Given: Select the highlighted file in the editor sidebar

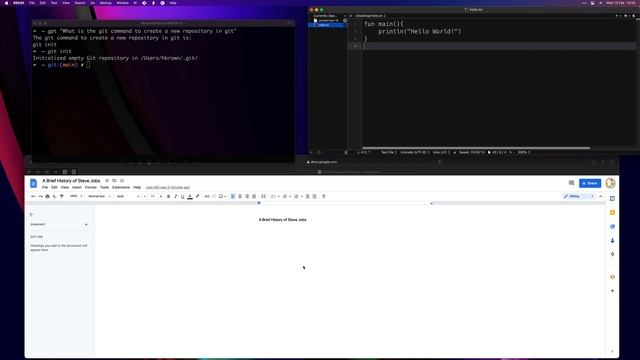Looking at the screenshot, I should point(328,25).
